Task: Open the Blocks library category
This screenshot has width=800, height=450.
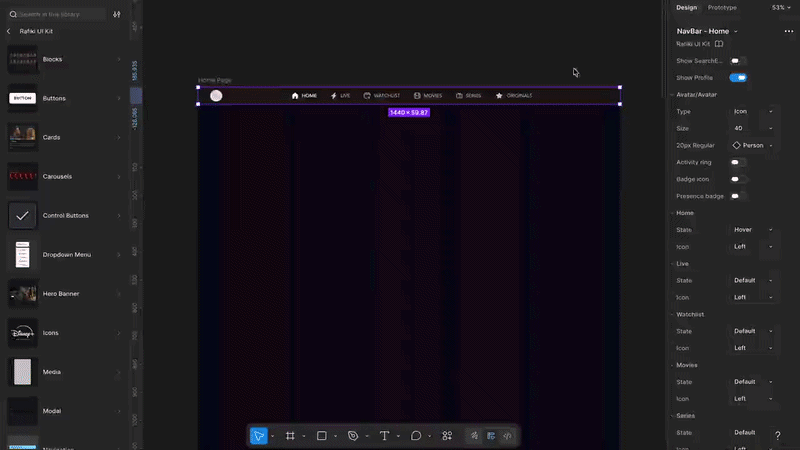Action: coord(64,59)
